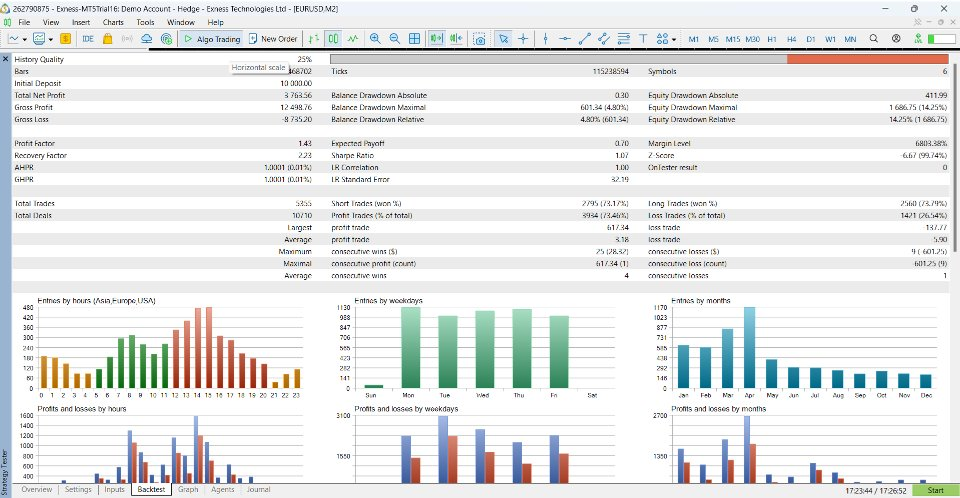Image resolution: width=960 pixels, height=498 pixels.
Task: Switch to the Inputs tab
Action: (x=114, y=489)
